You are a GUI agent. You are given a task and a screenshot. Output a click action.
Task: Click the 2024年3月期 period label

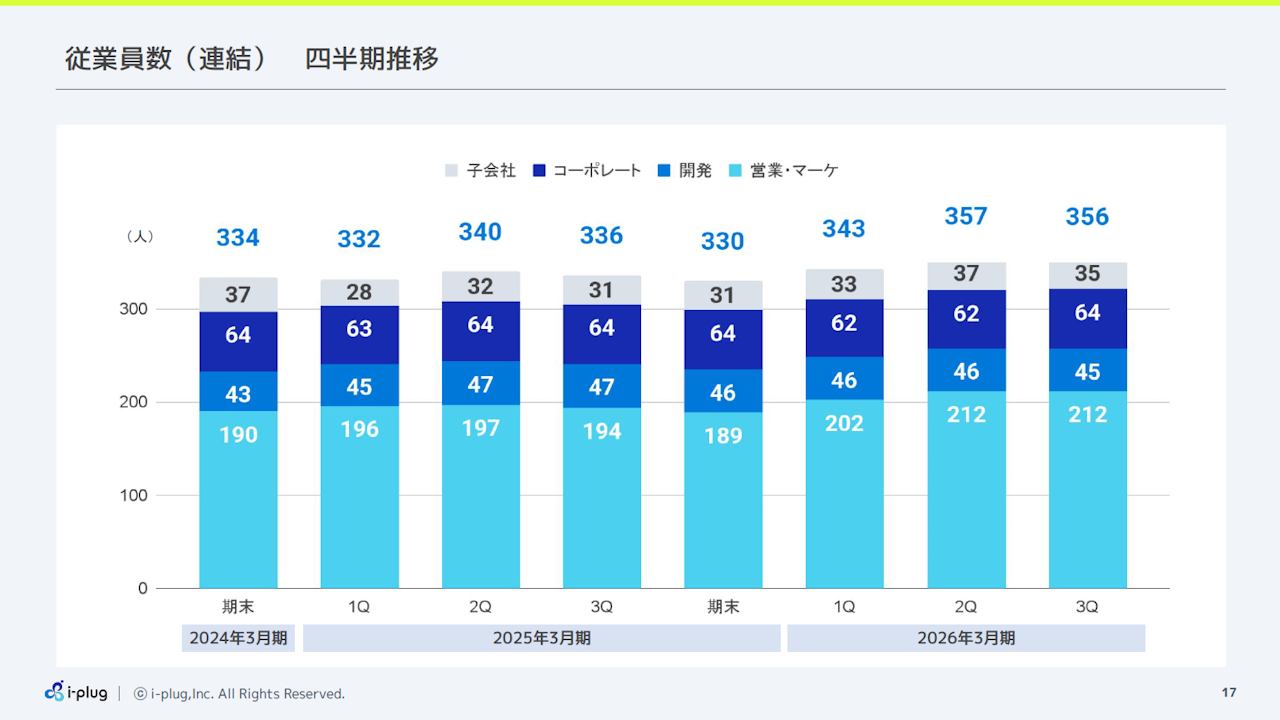(x=238, y=638)
